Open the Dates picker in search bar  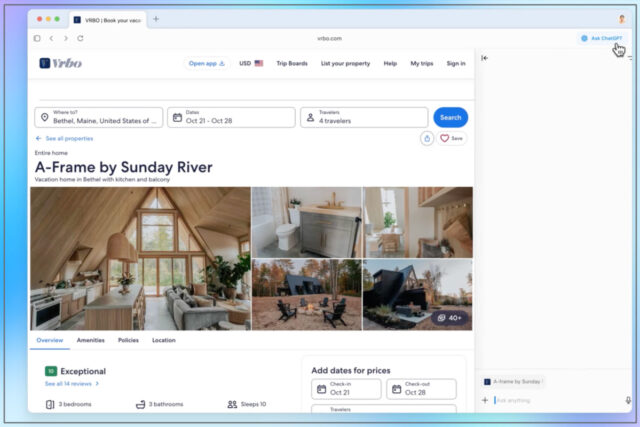[231, 117]
